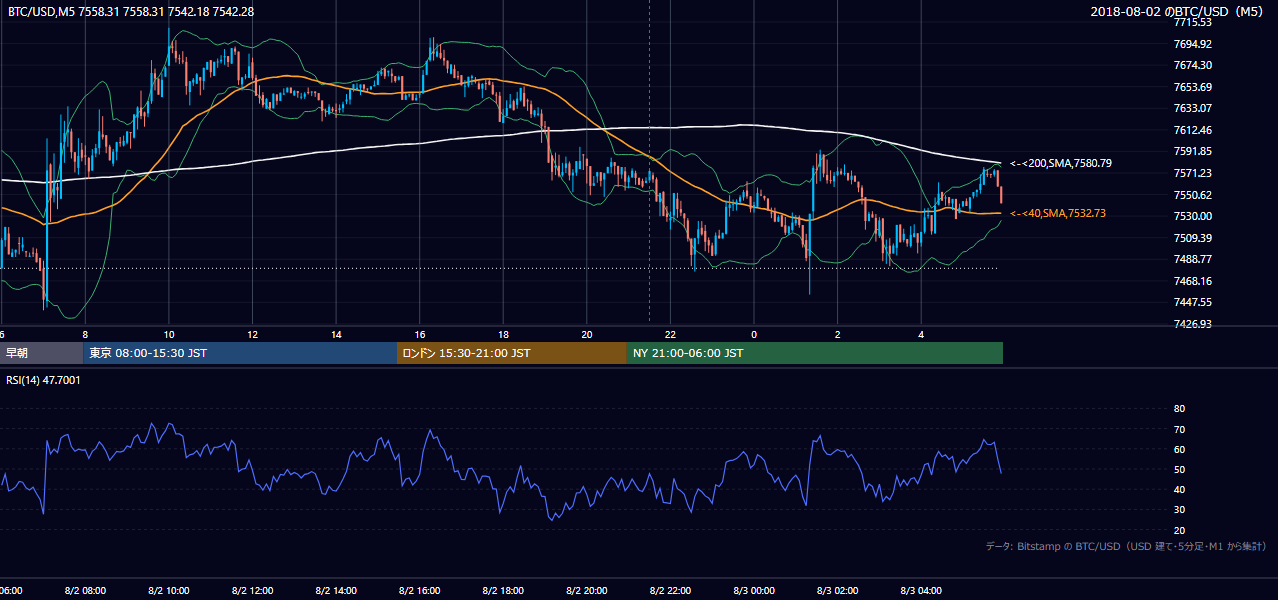Click the 7447.55 price axis label
The height and width of the screenshot is (600, 1278).
(1193, 302)
